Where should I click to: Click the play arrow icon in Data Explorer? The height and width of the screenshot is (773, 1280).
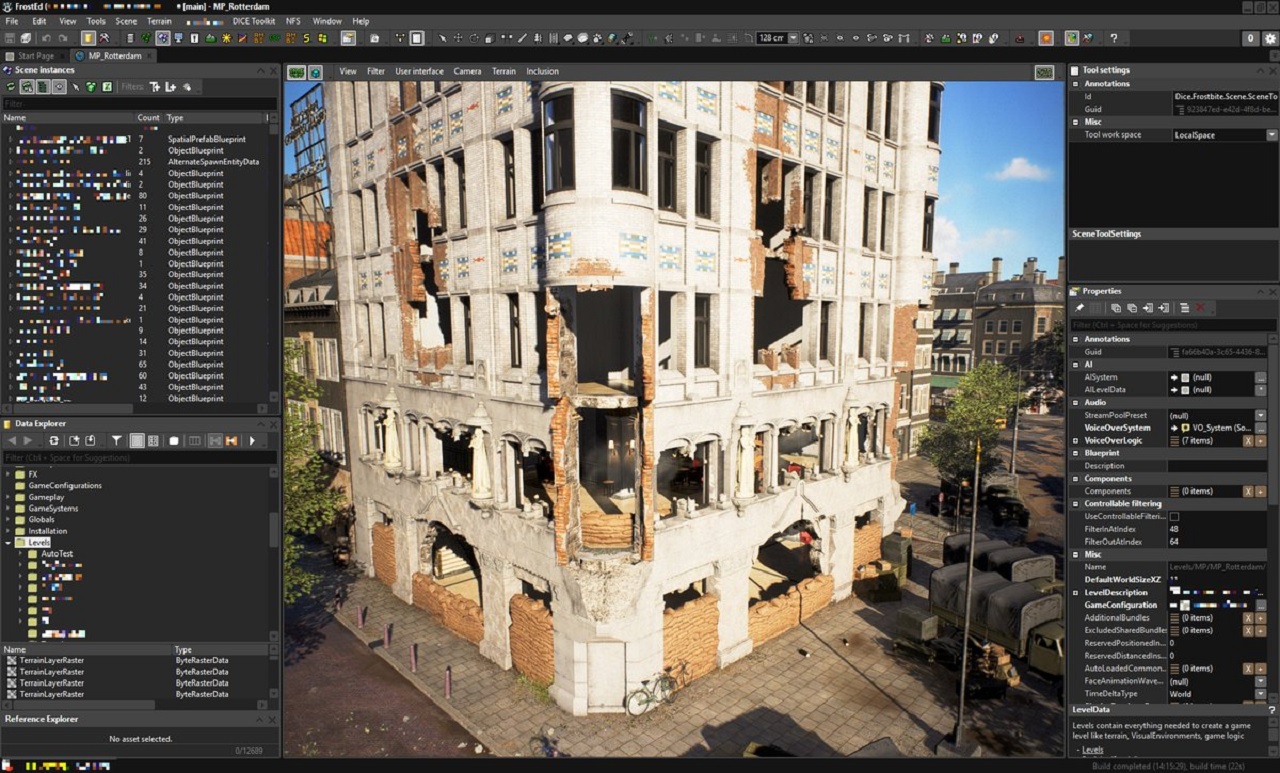pos(252,440)
